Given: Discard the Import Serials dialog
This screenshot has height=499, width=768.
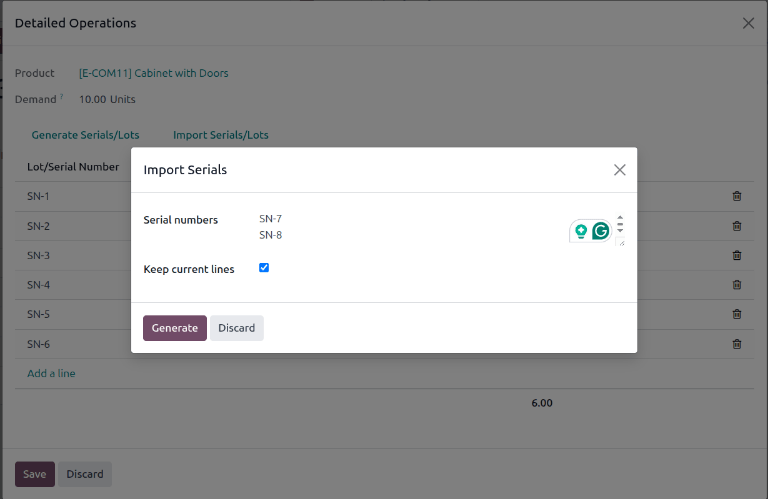Looking at the screenshot, I should coord(236,328).
